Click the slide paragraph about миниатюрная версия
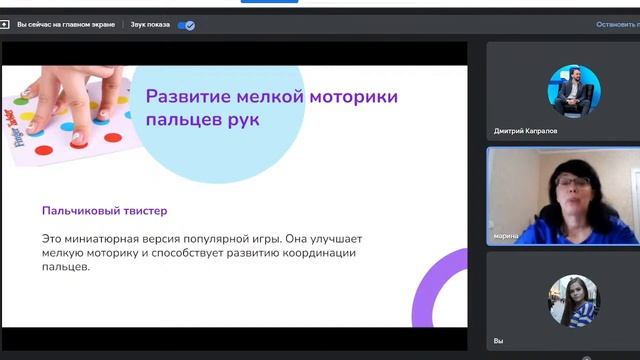The width and height of the screenshot is (640, 360). point(202,253)
